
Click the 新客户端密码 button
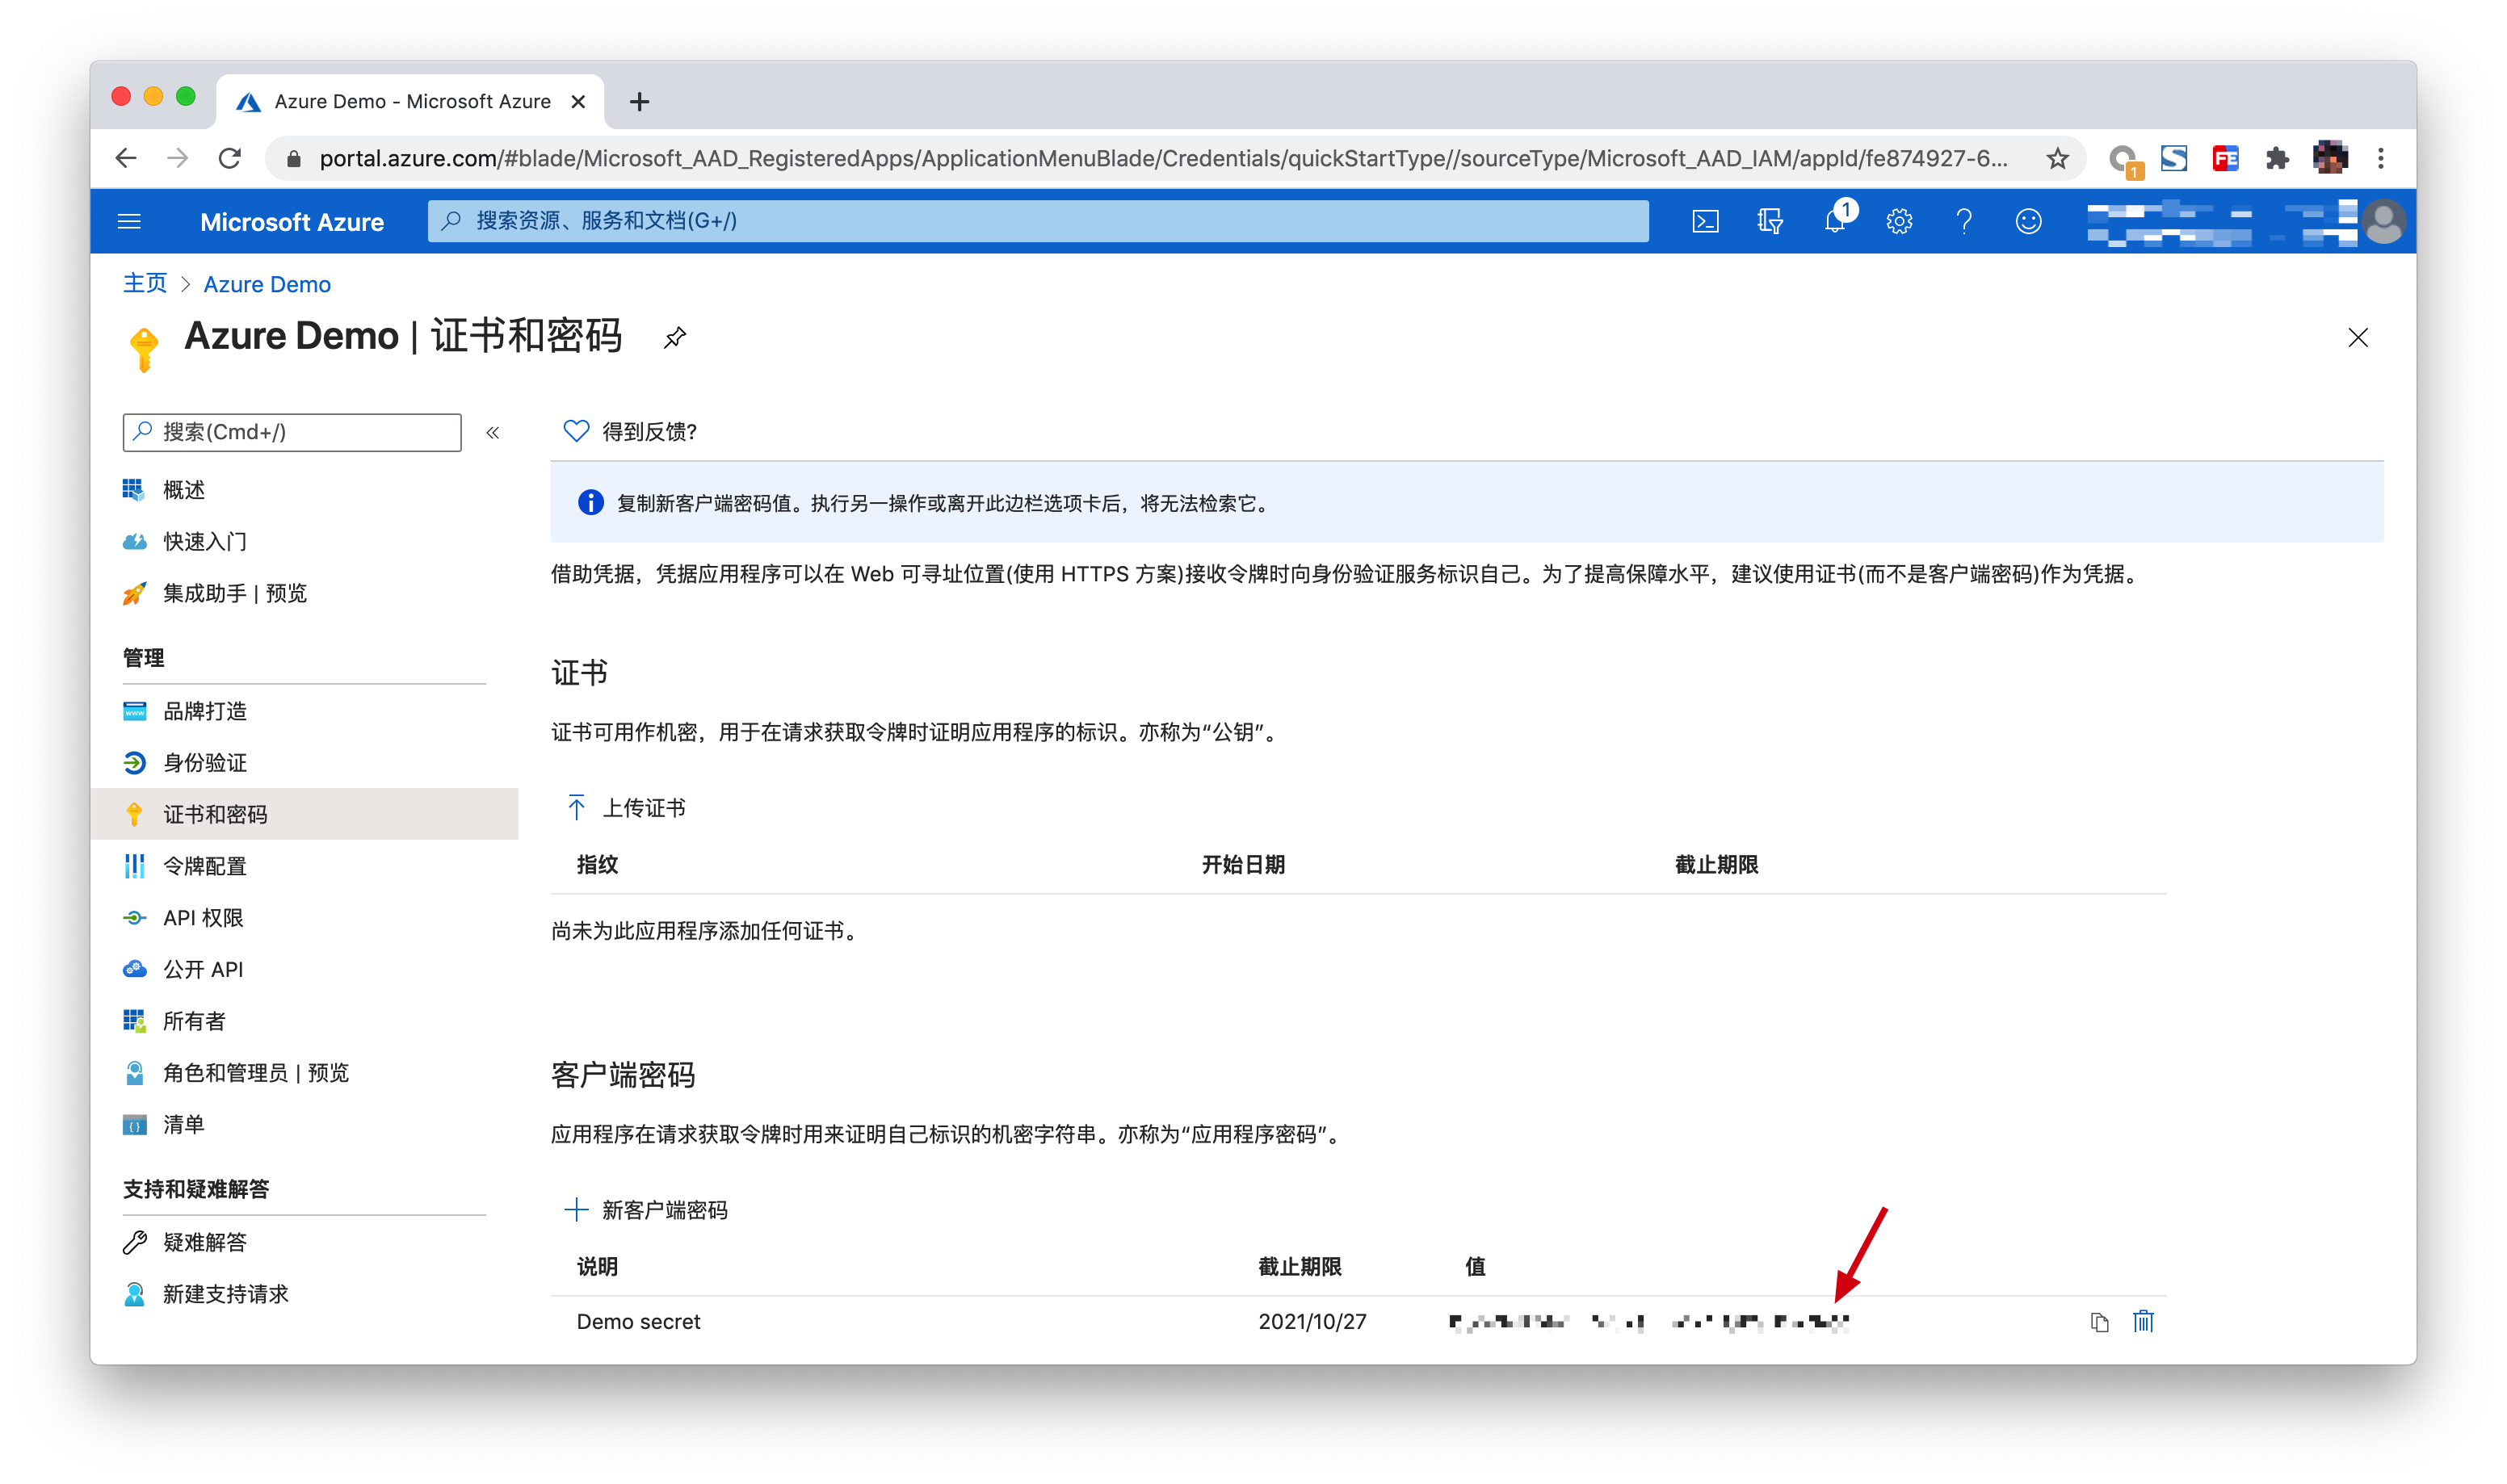tap(647, 1210)
